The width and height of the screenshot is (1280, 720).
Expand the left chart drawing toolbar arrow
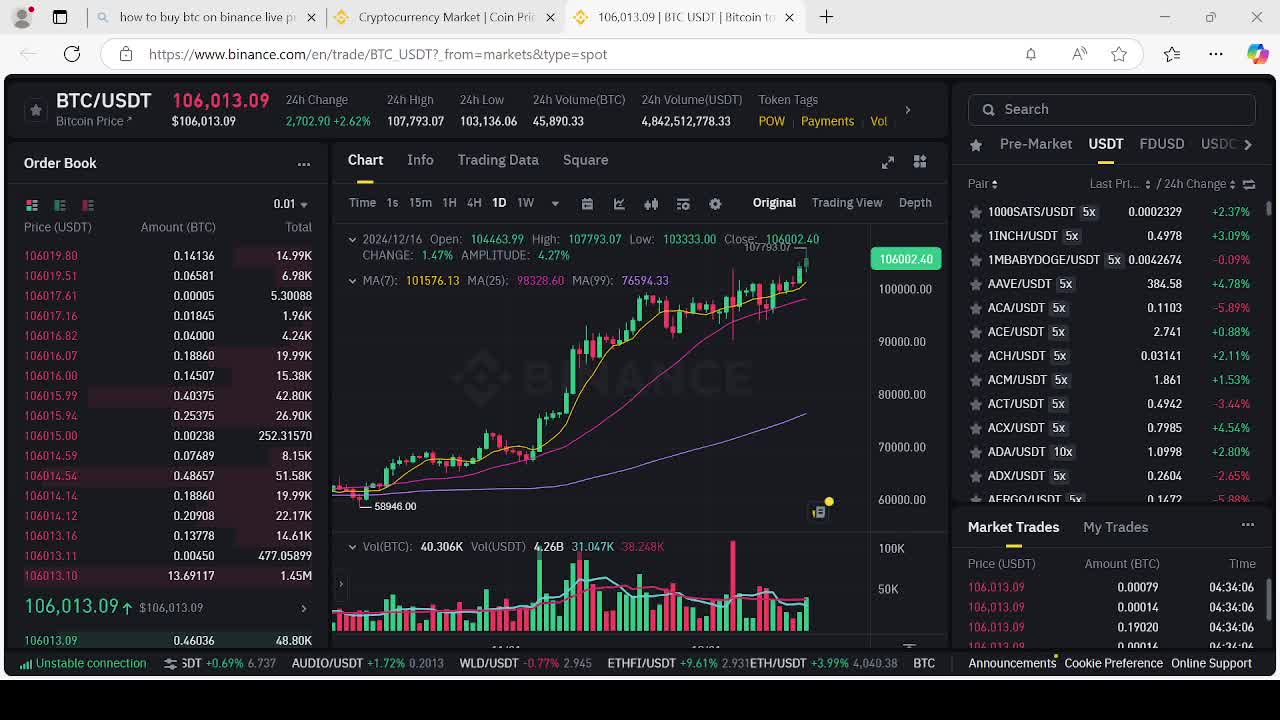point(340,584)
